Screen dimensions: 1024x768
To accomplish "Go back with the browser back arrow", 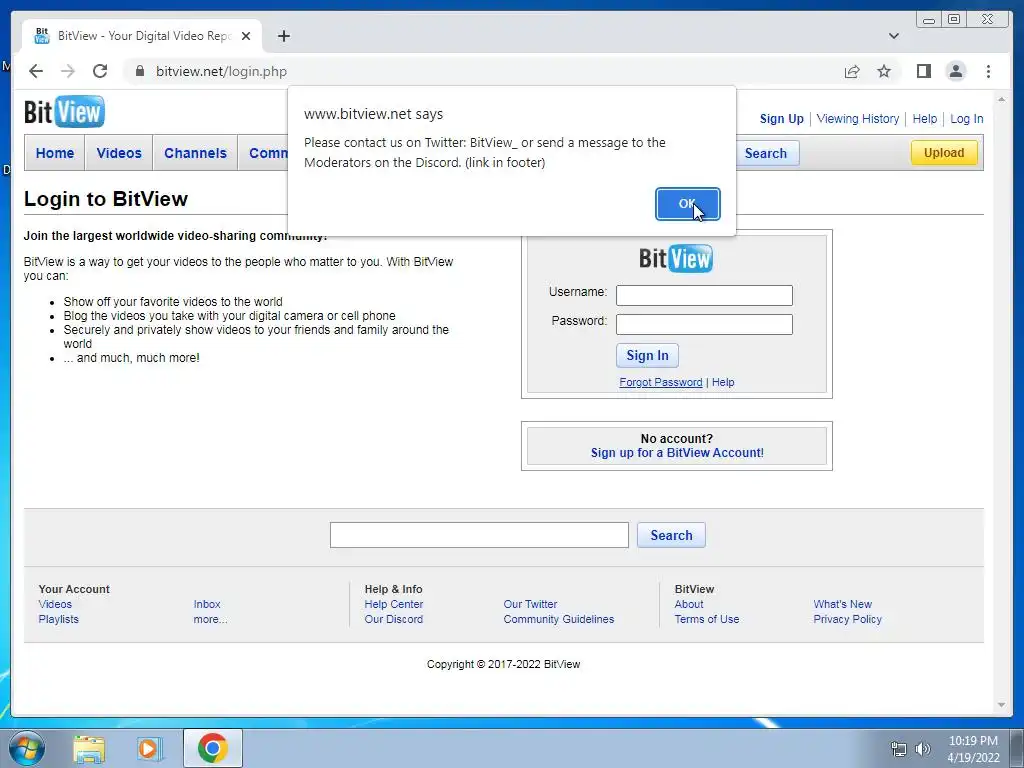I will pos(36,71).
